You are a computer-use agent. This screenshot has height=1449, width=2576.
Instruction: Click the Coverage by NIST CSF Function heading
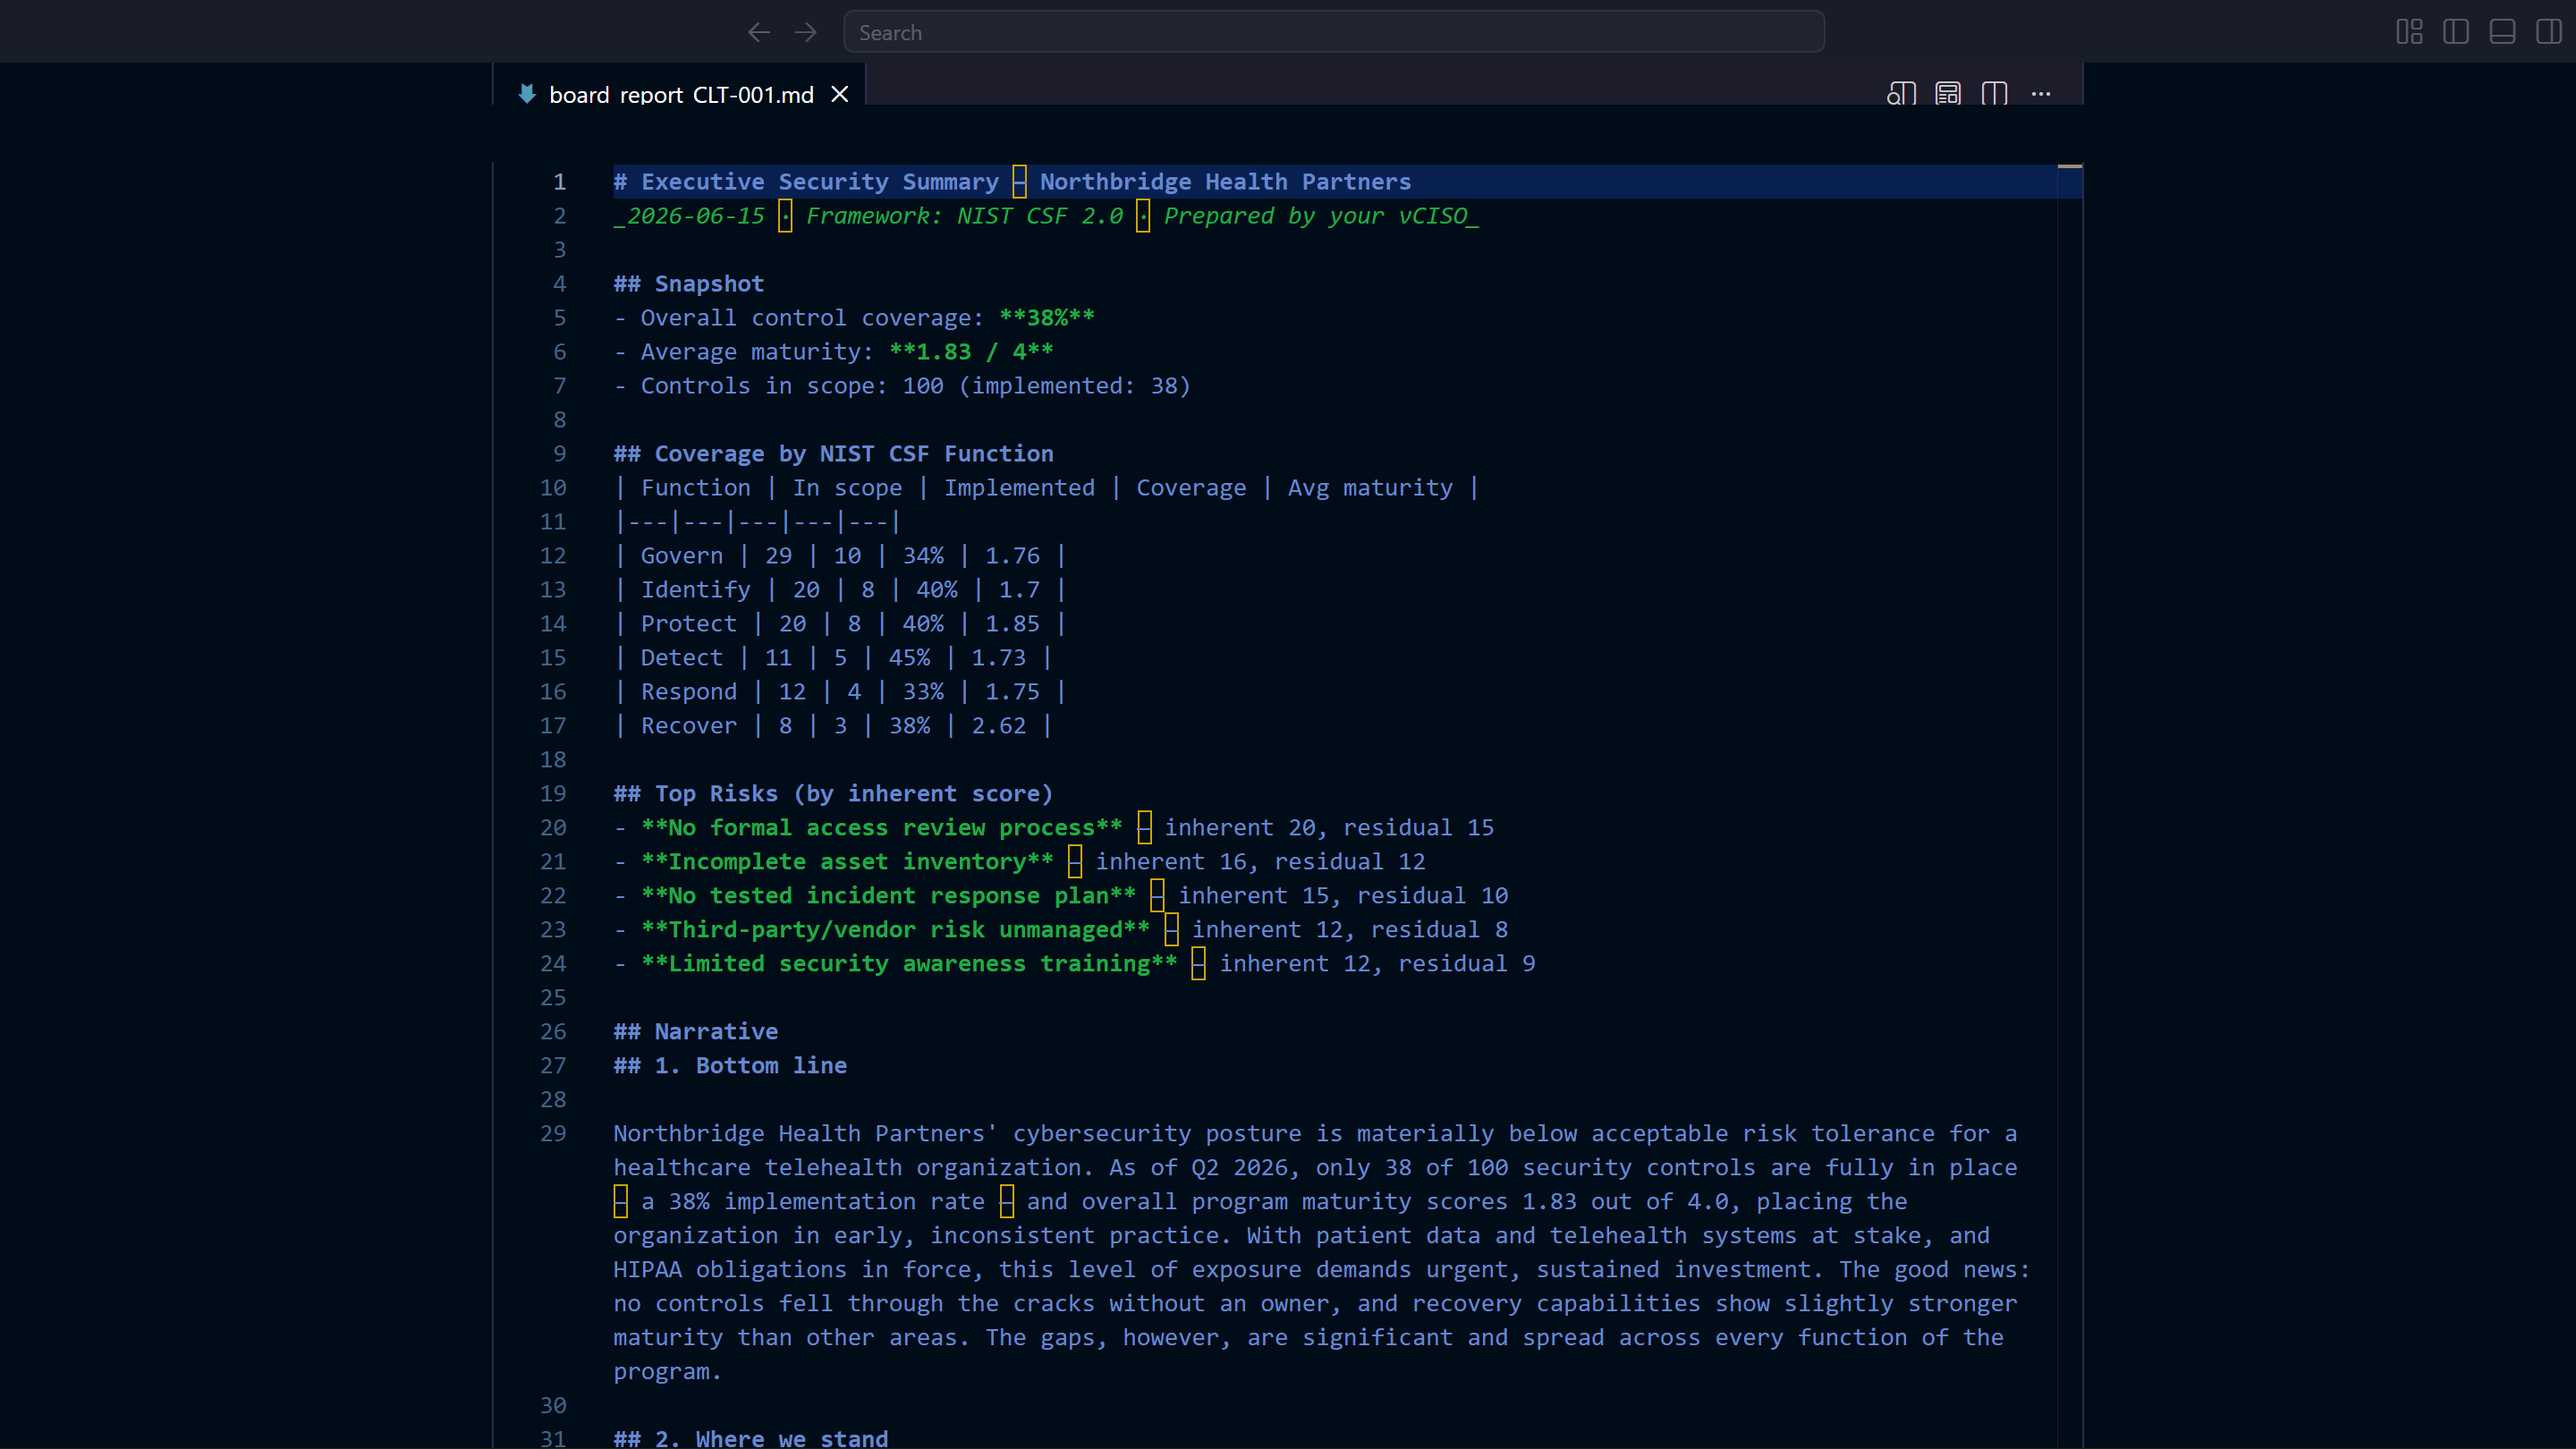click(x=833, y=454)
